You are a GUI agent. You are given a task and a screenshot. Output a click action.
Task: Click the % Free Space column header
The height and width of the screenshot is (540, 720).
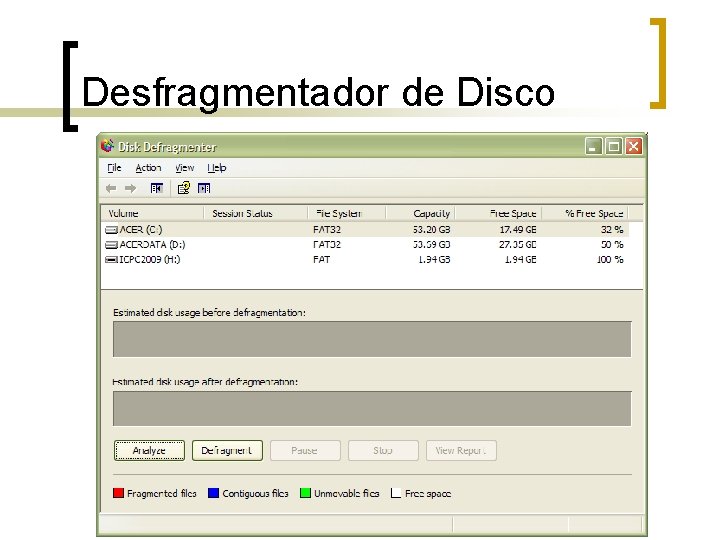[x=585, y=214]
